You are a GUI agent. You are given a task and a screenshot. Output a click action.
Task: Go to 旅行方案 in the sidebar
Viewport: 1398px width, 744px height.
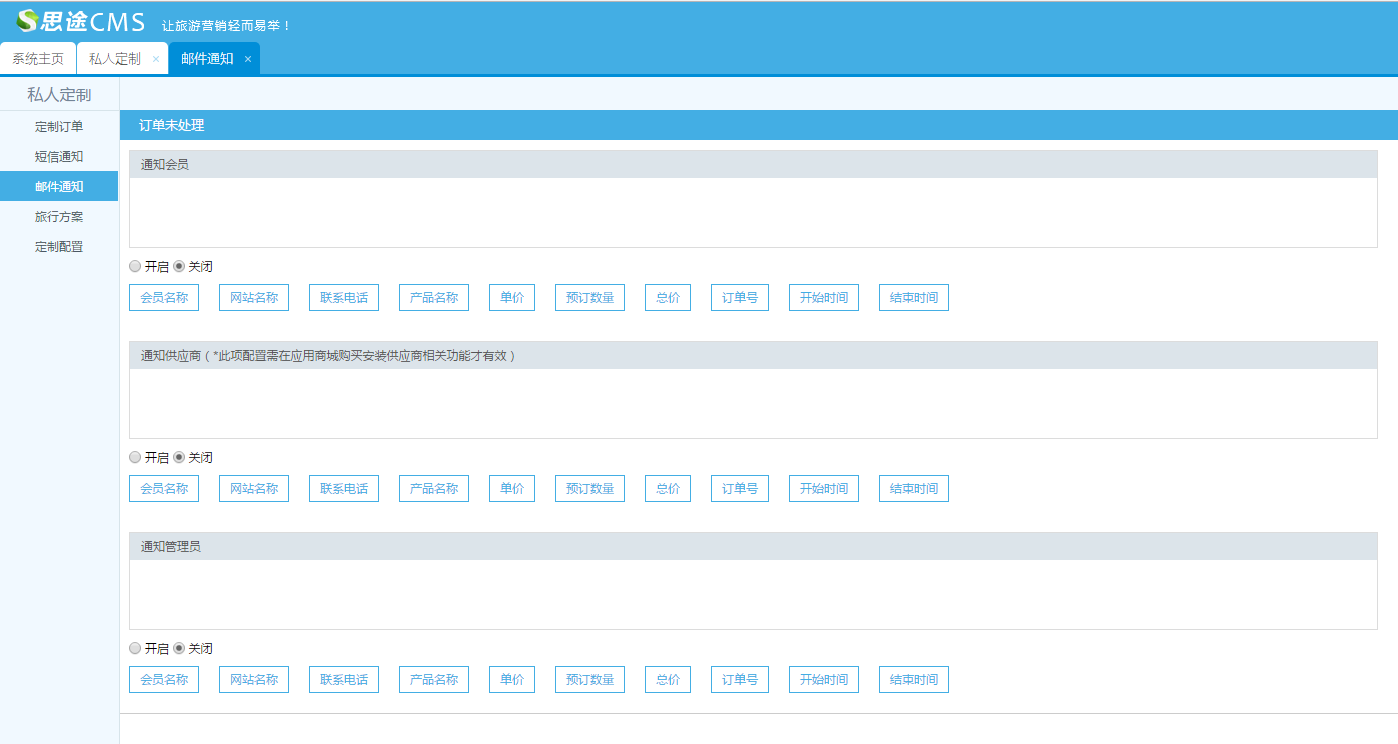click(59, 216)
